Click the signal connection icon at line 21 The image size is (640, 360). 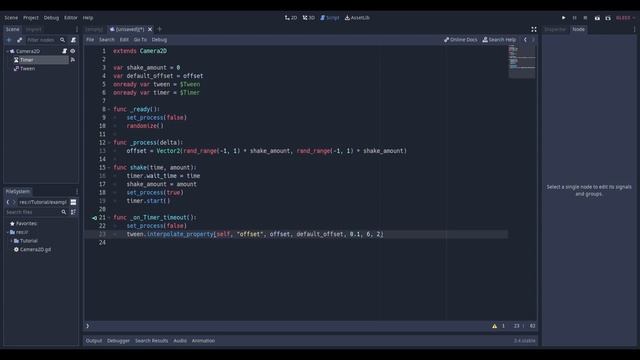[x=95, y=218]
